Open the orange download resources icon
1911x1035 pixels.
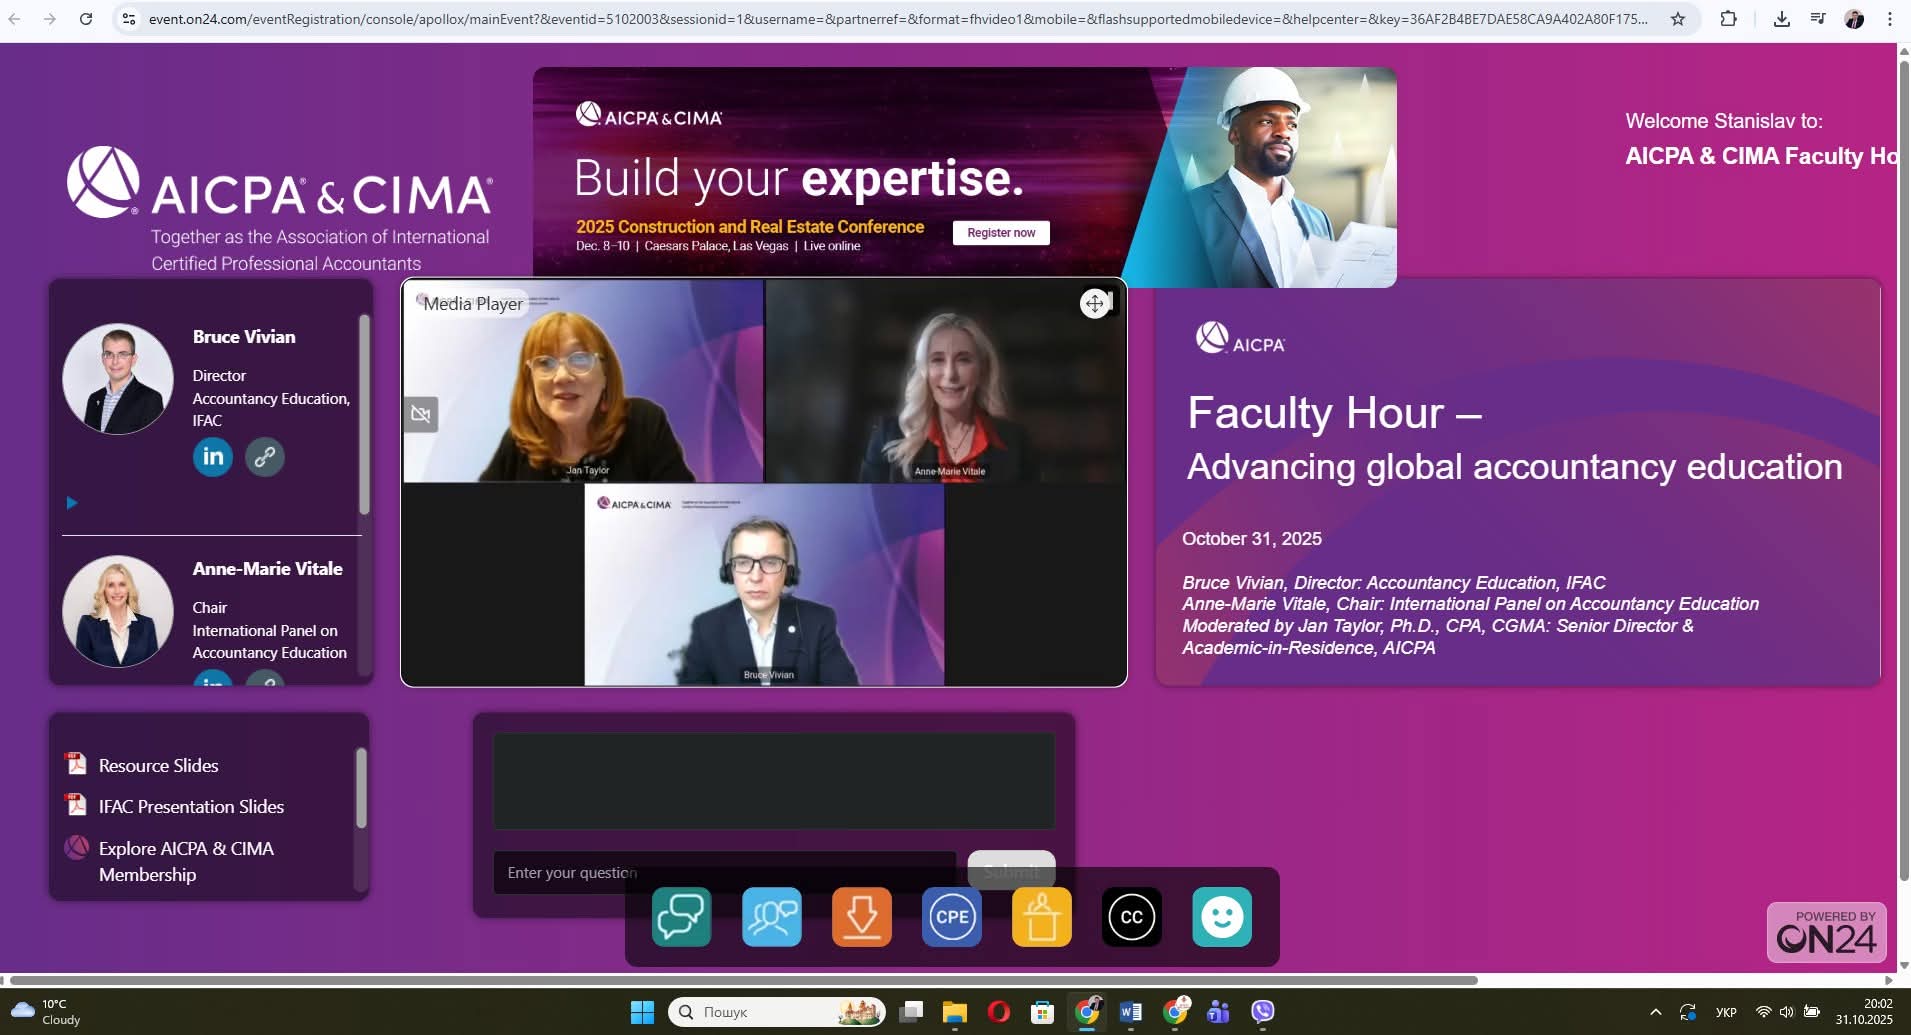pos(862,916)
